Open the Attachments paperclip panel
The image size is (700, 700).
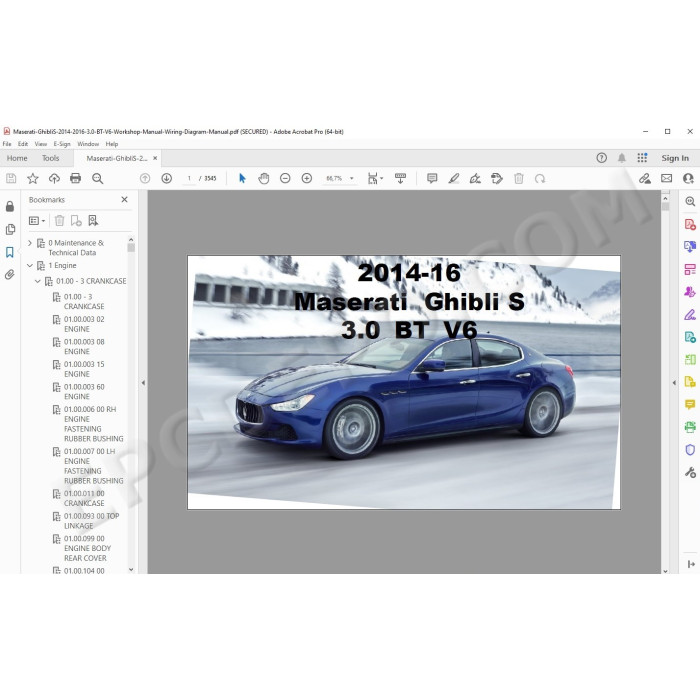pyautogui.click(x=10, y=275)
